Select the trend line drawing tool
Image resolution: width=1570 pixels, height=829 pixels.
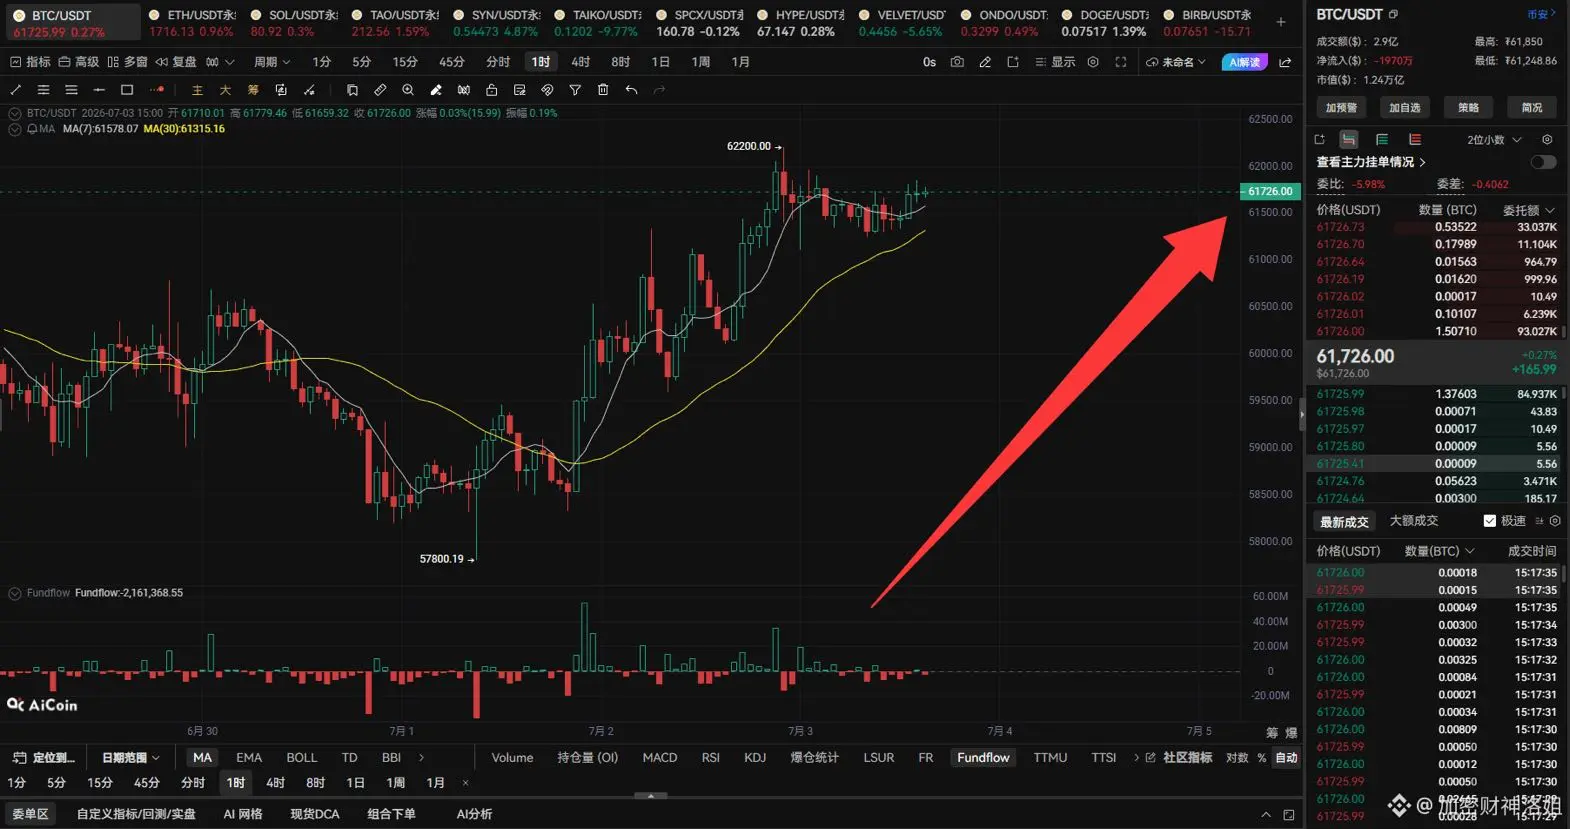point(15,90)
